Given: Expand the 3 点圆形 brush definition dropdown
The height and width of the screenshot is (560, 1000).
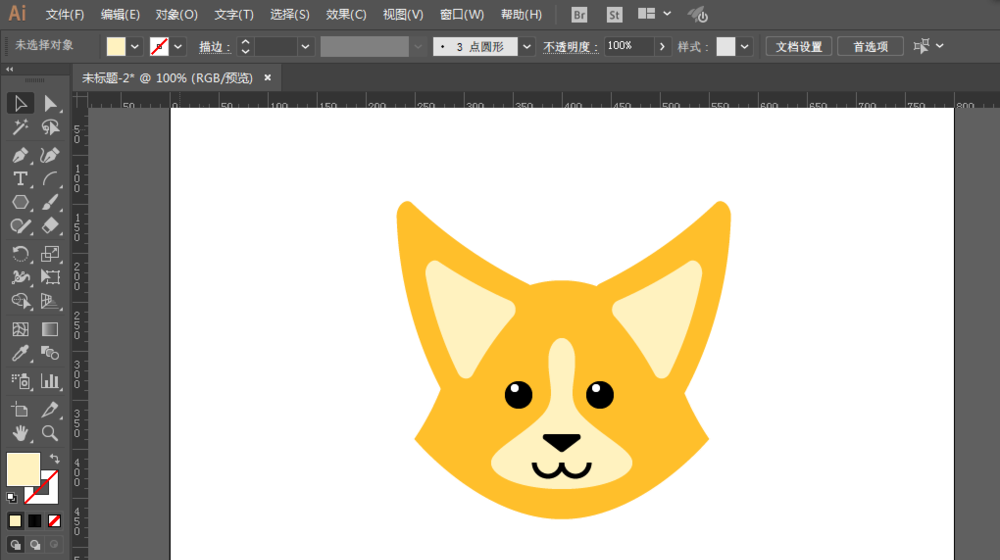Looking at the screenshot, I should tap(527, 46).
